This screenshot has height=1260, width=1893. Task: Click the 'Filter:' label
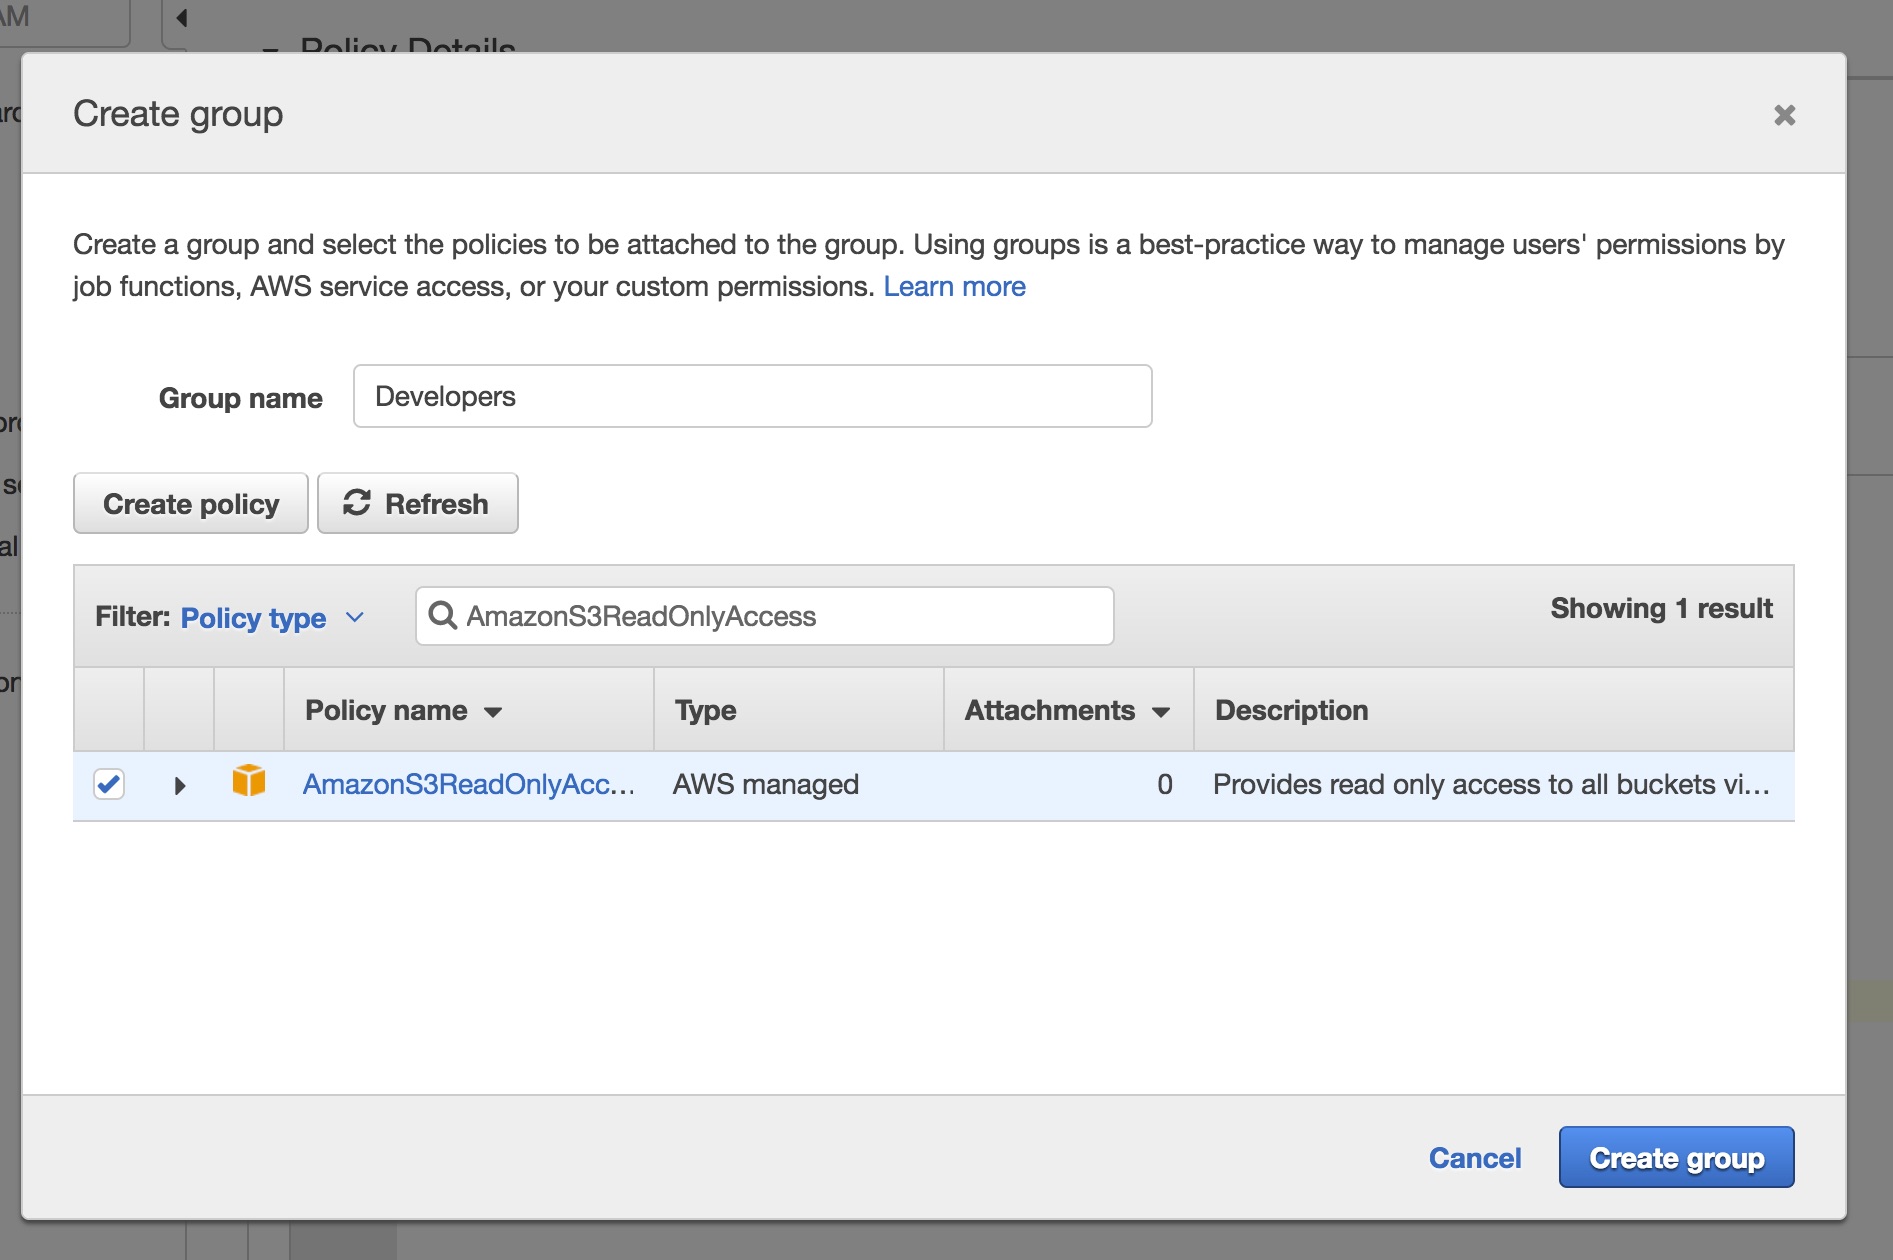133,616
